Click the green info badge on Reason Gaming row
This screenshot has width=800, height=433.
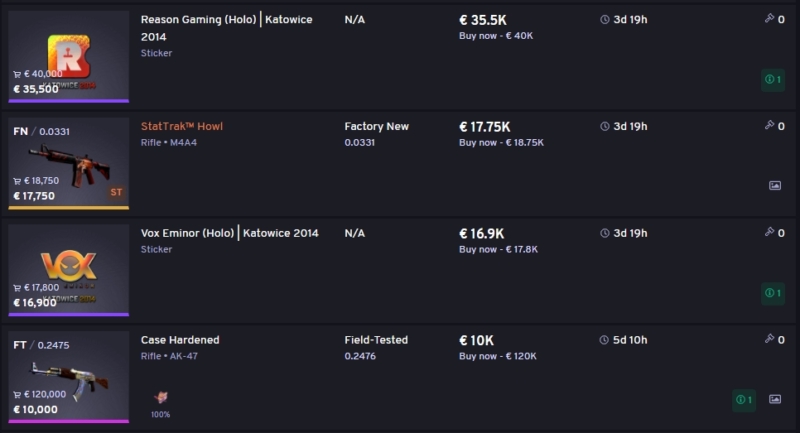click(772, 79)
